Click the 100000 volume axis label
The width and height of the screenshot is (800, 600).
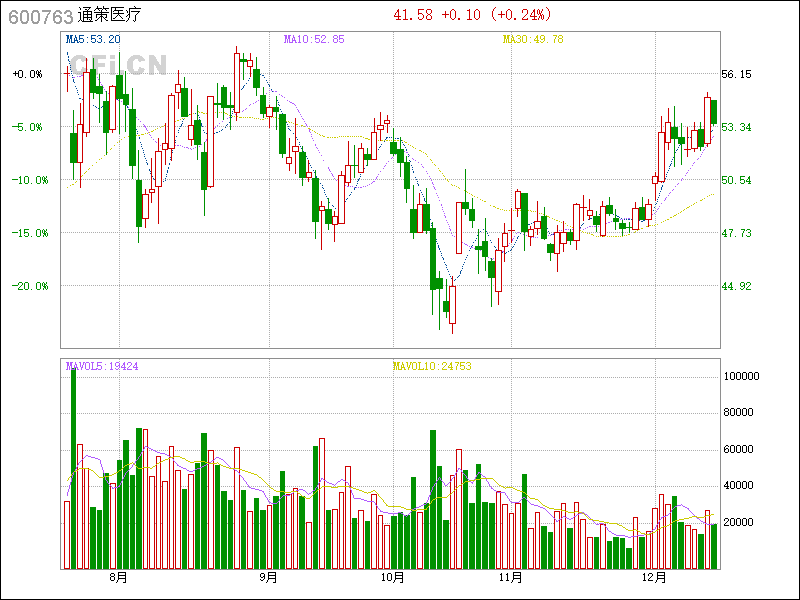(744, 376)
